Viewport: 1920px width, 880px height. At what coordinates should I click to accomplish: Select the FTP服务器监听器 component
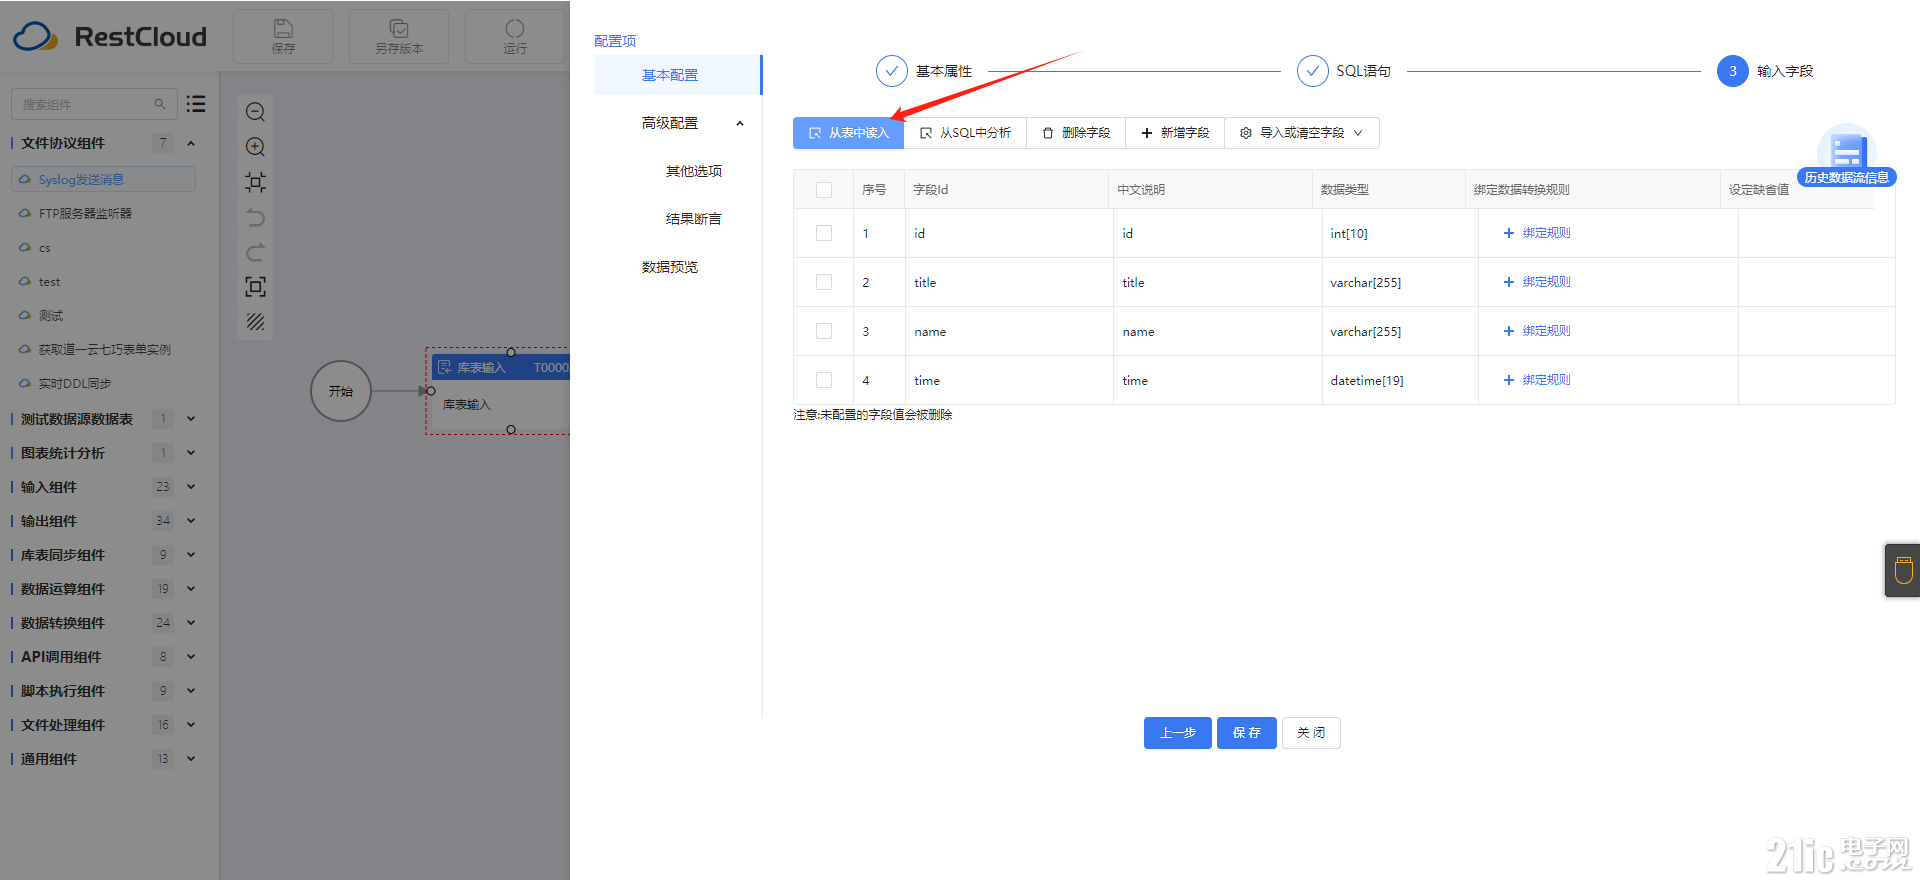pyautogui.click(x=85, y=214)
